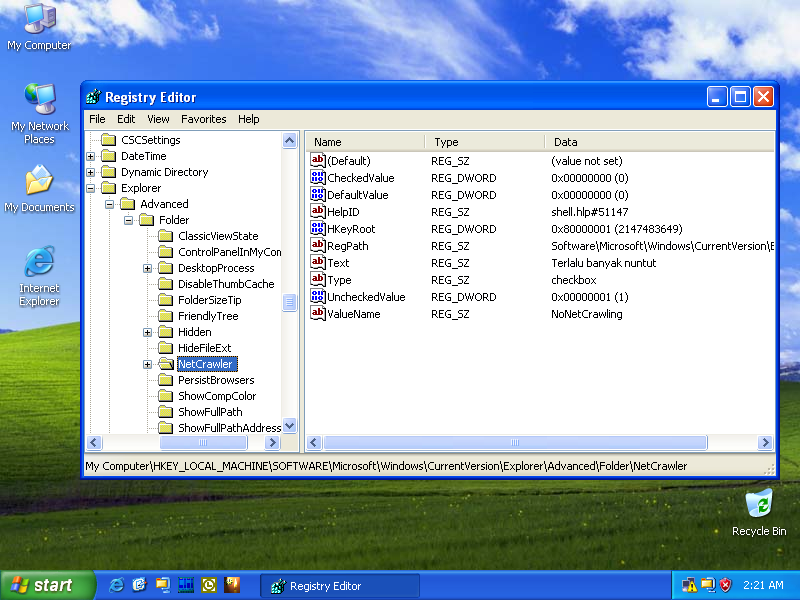This screenshot has width=800, height=600.
Task: Click the ValueName string value icon
Action: click(x=318, y=313)
